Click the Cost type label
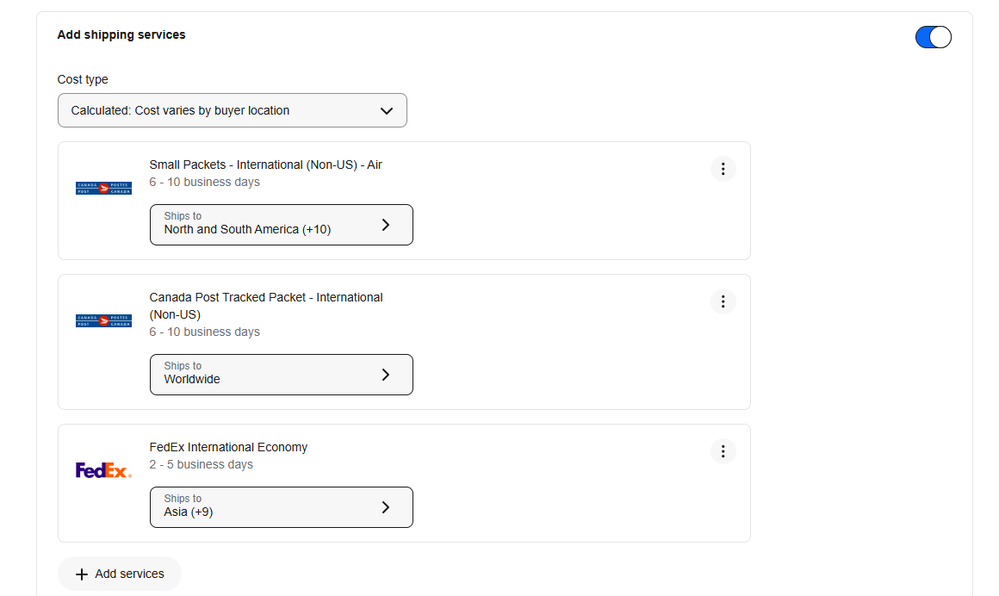 coord(83,80)
